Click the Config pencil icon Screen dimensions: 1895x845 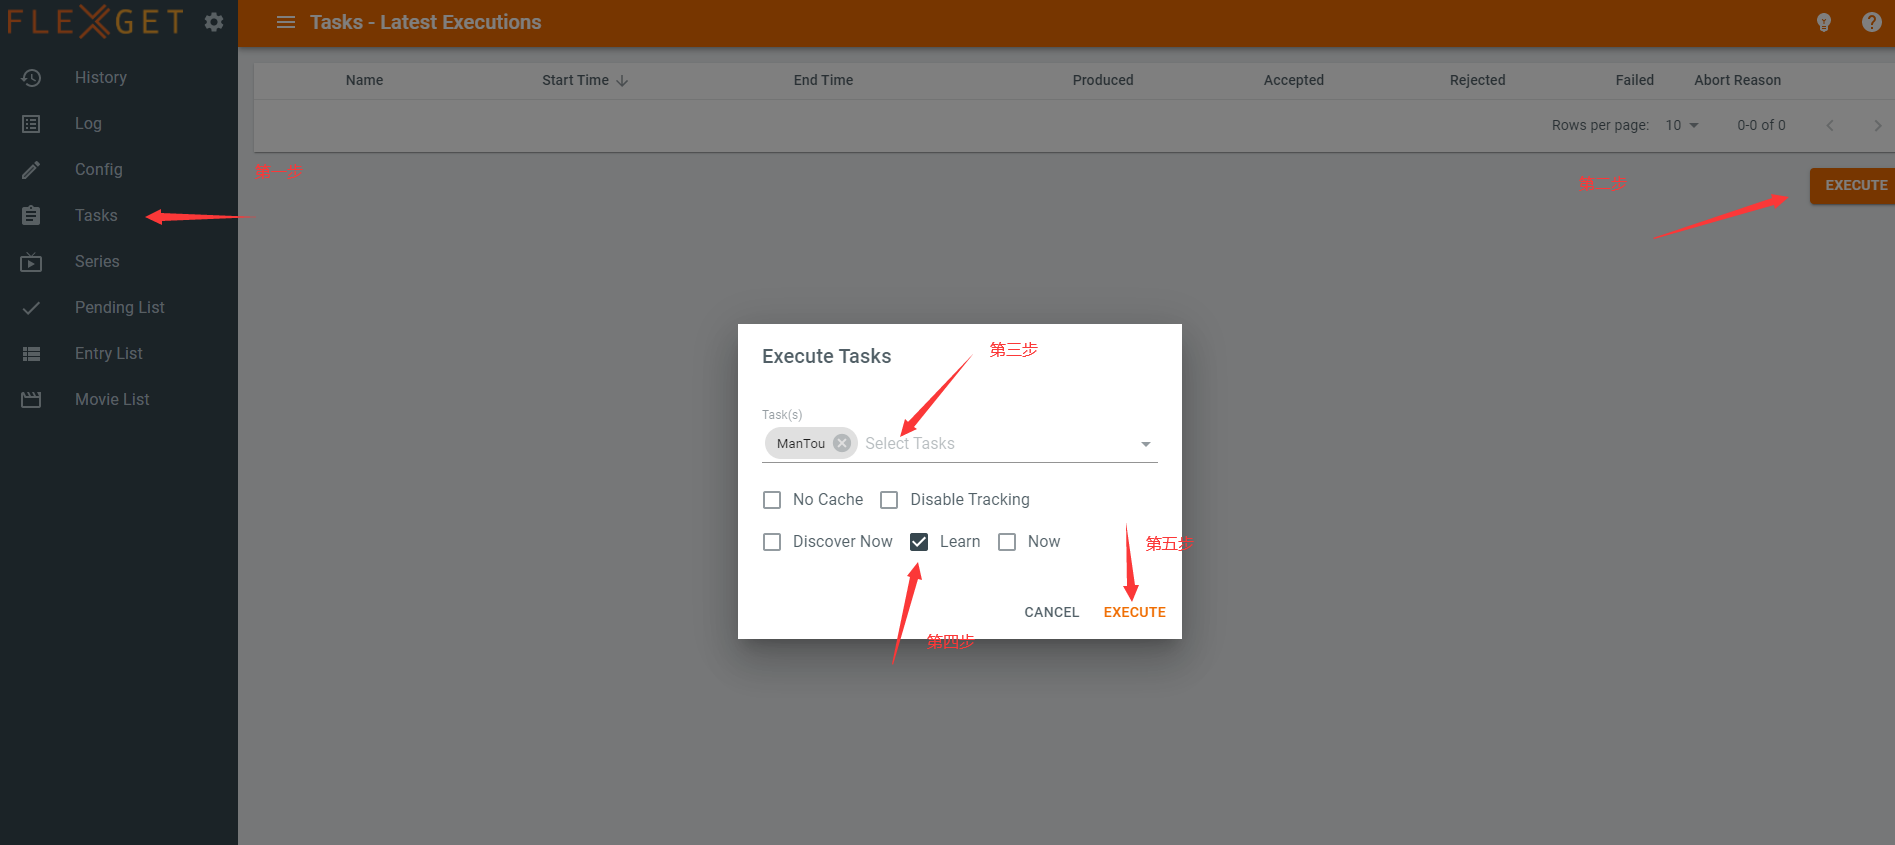pyautogui.click(x=31, y=170)
